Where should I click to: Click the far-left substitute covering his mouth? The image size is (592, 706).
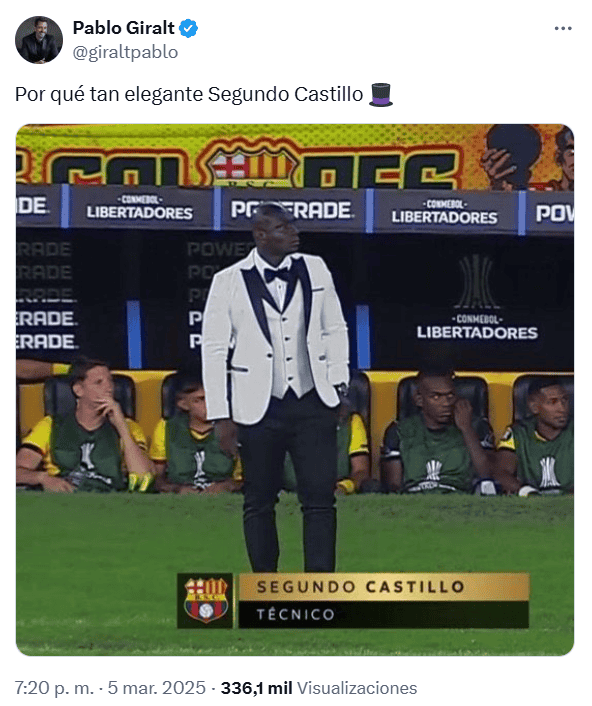tap(85, 428)
